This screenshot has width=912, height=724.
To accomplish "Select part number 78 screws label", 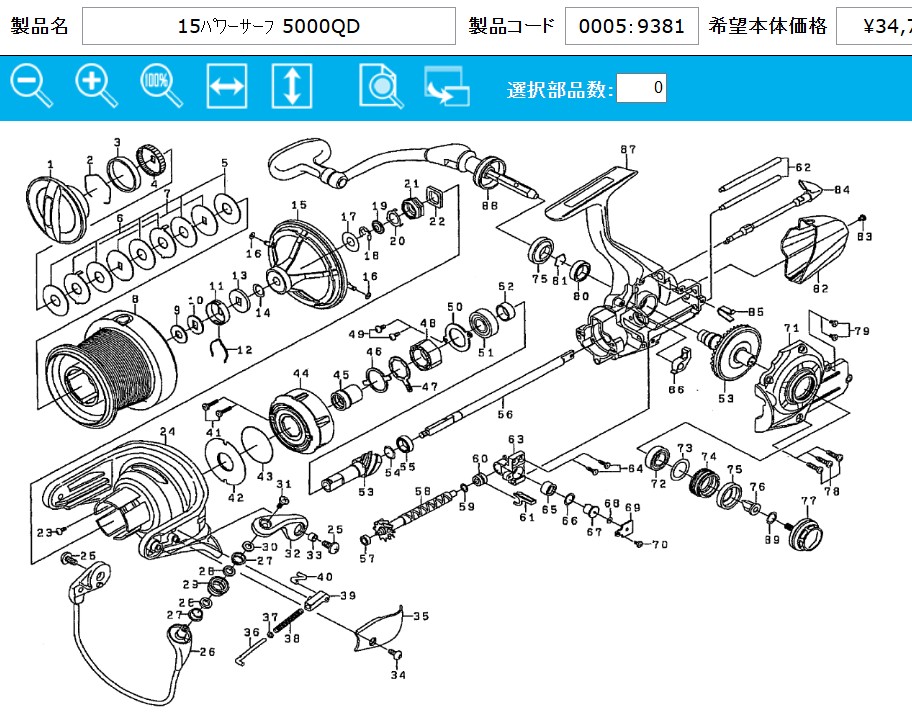I will tap(832, 491).
